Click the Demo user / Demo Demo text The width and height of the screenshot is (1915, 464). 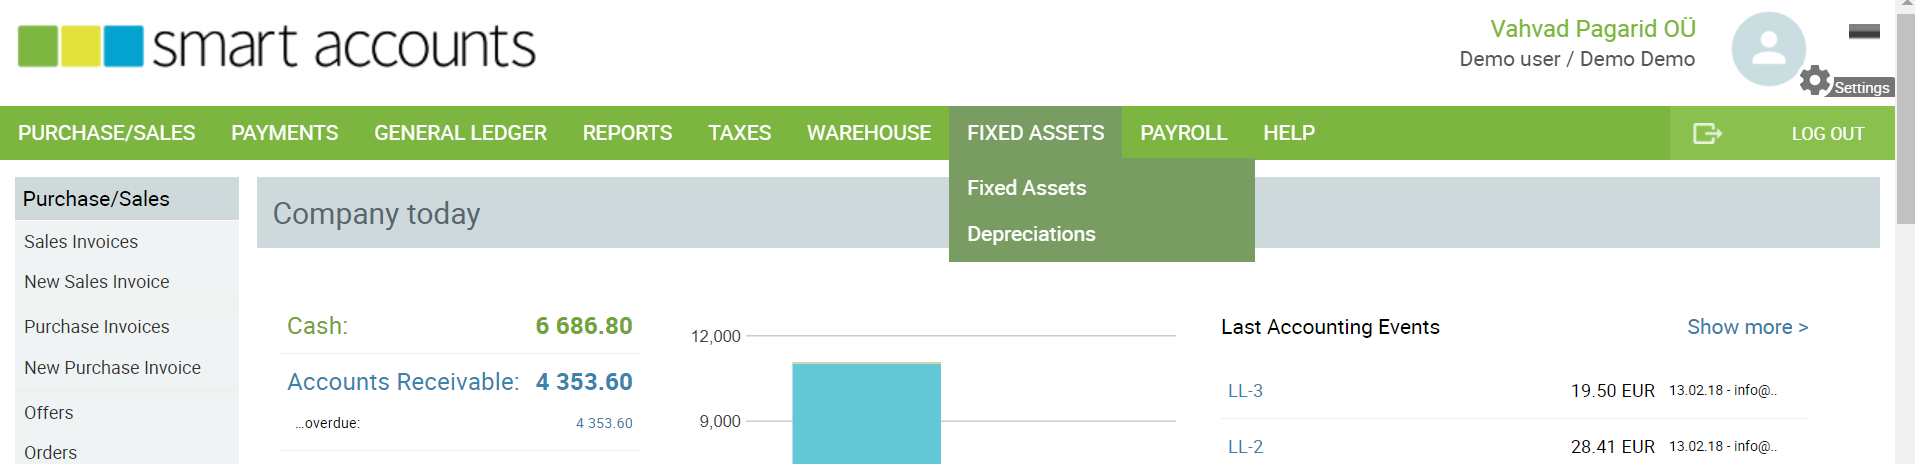click(1577, 59)
